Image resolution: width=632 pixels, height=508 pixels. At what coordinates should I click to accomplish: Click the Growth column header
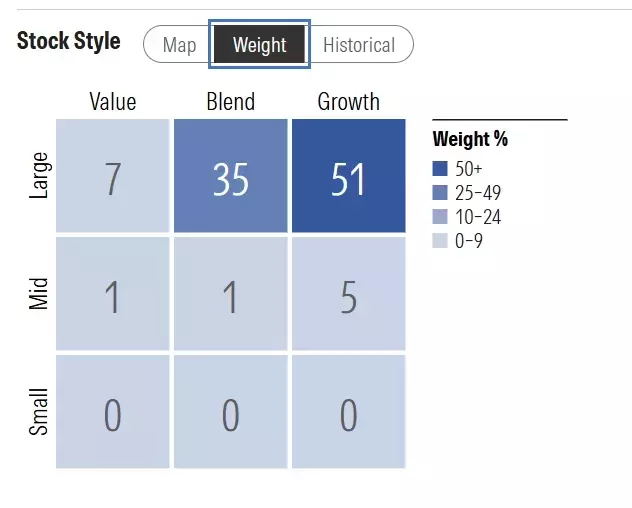348,101
